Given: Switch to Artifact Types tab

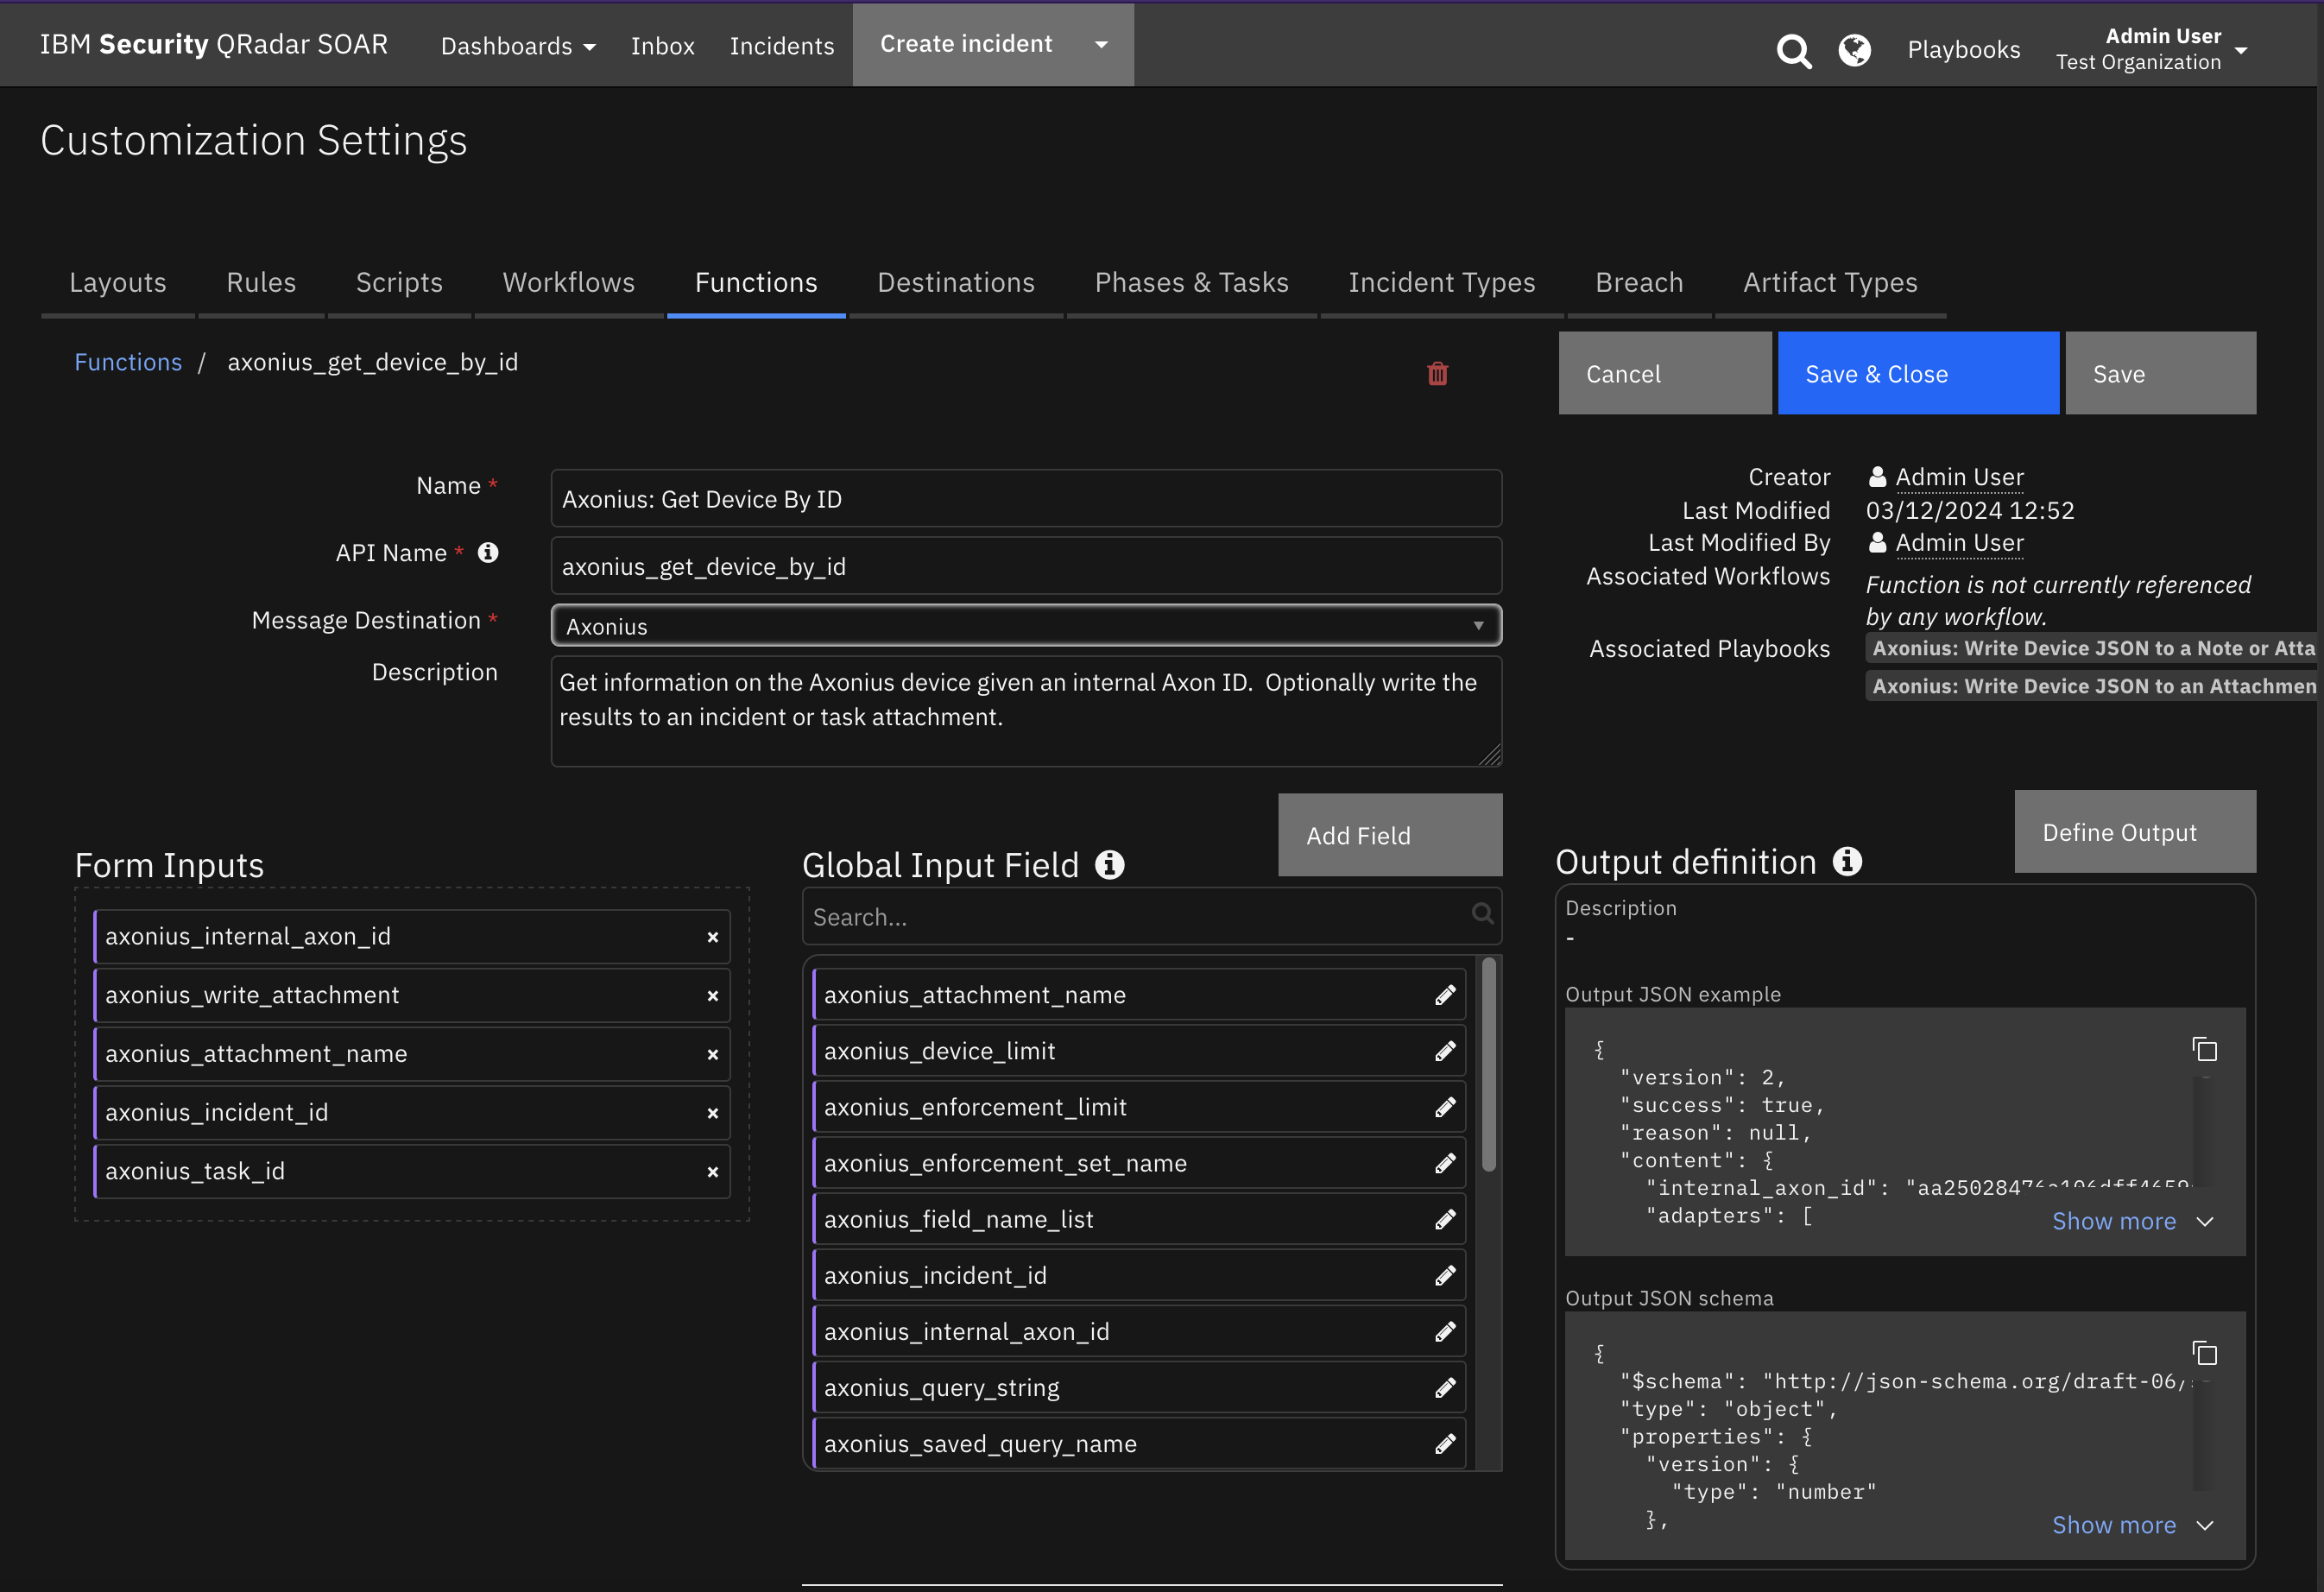Looking at the screenshot, I should point(1830,283).
